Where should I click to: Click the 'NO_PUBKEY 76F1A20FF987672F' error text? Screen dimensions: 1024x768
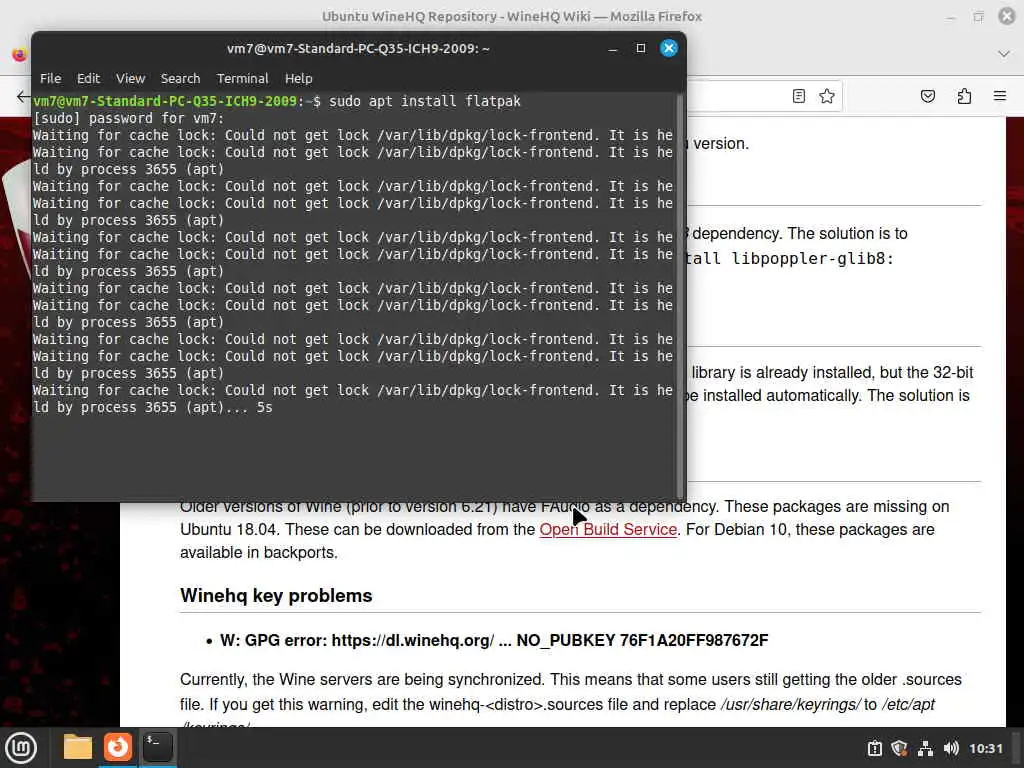[642, 640]
